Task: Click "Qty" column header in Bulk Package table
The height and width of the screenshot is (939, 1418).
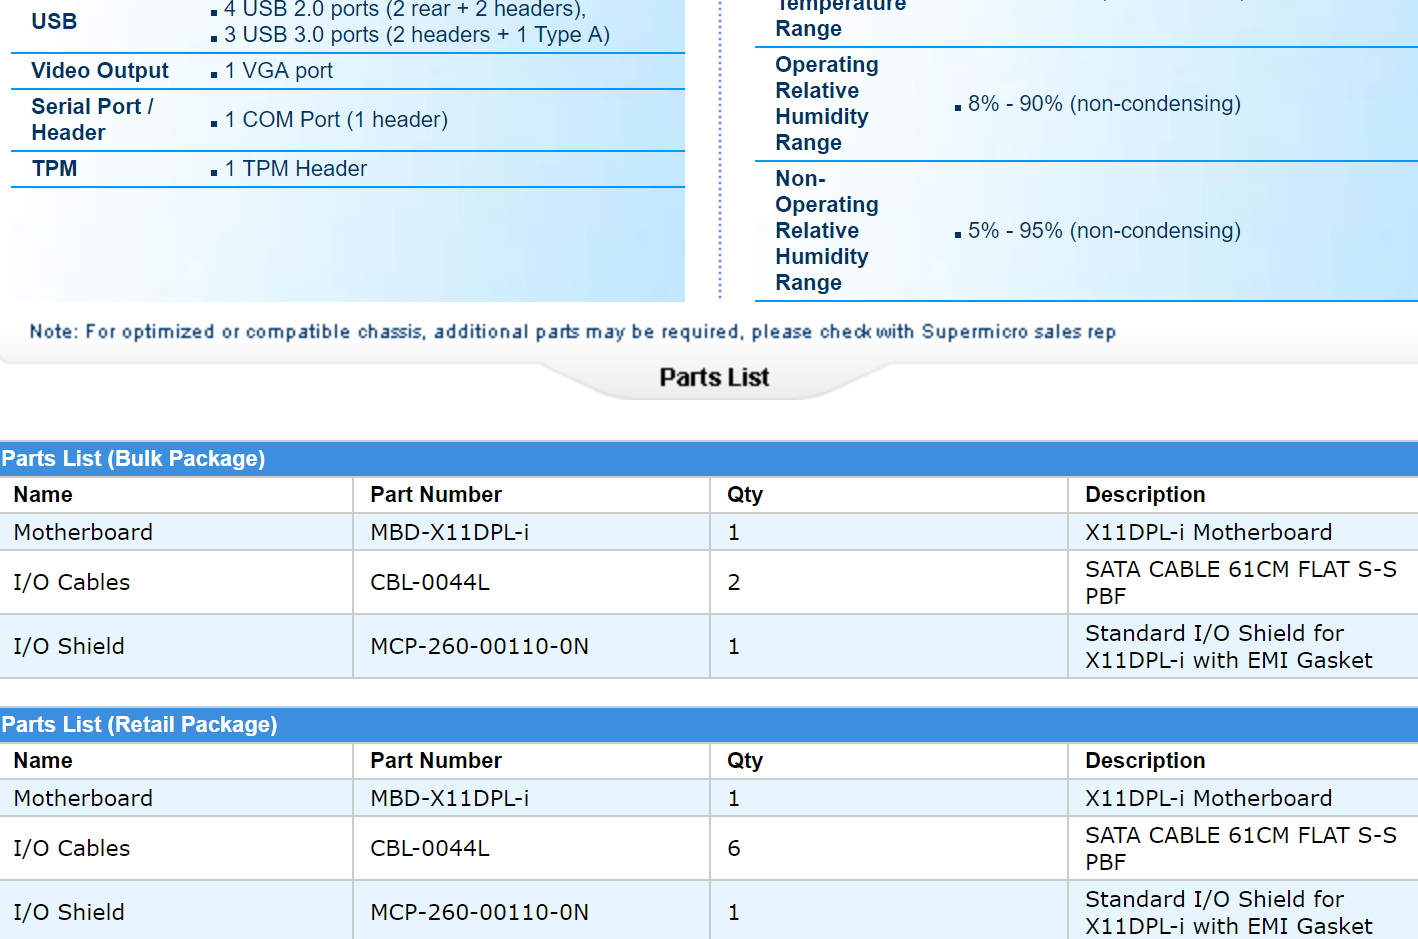Action: click(745, 495)
